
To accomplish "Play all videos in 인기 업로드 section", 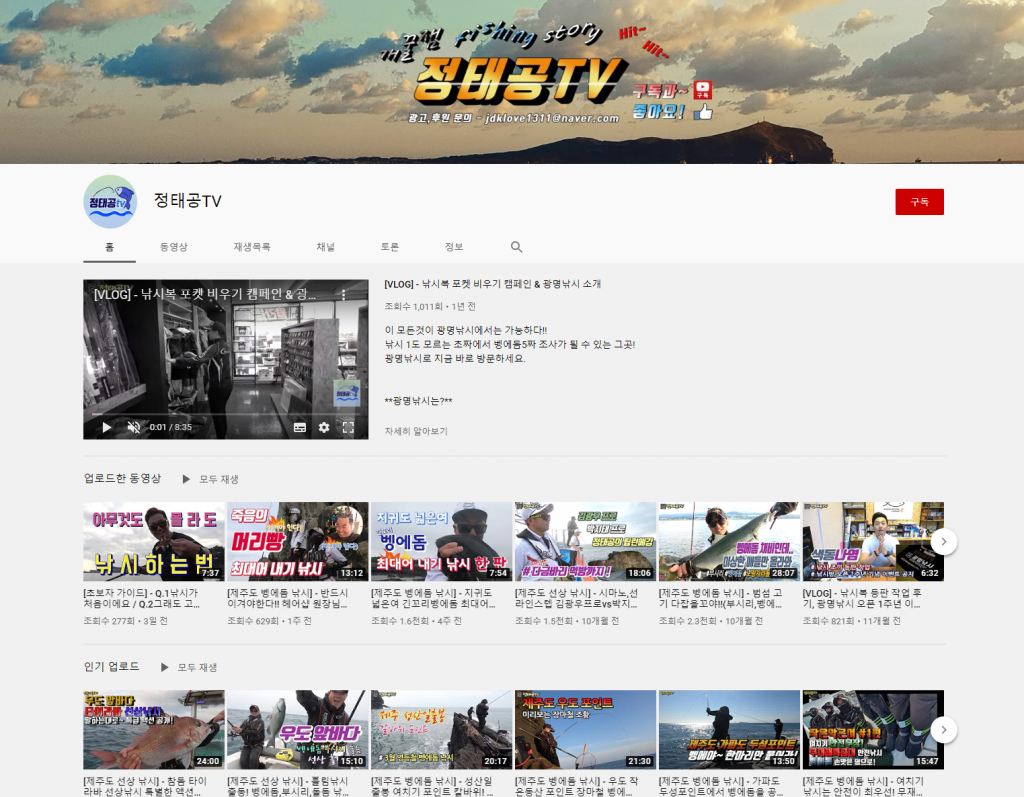I will 189,667.
